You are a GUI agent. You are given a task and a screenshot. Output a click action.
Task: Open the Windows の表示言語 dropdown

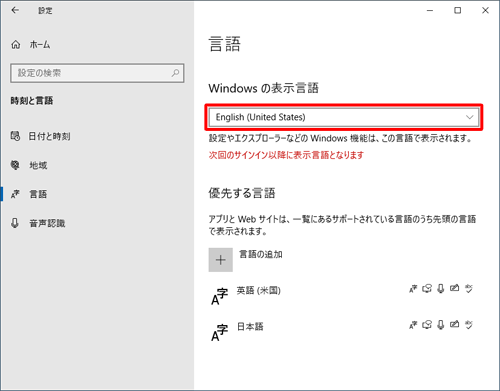(344, 117)
